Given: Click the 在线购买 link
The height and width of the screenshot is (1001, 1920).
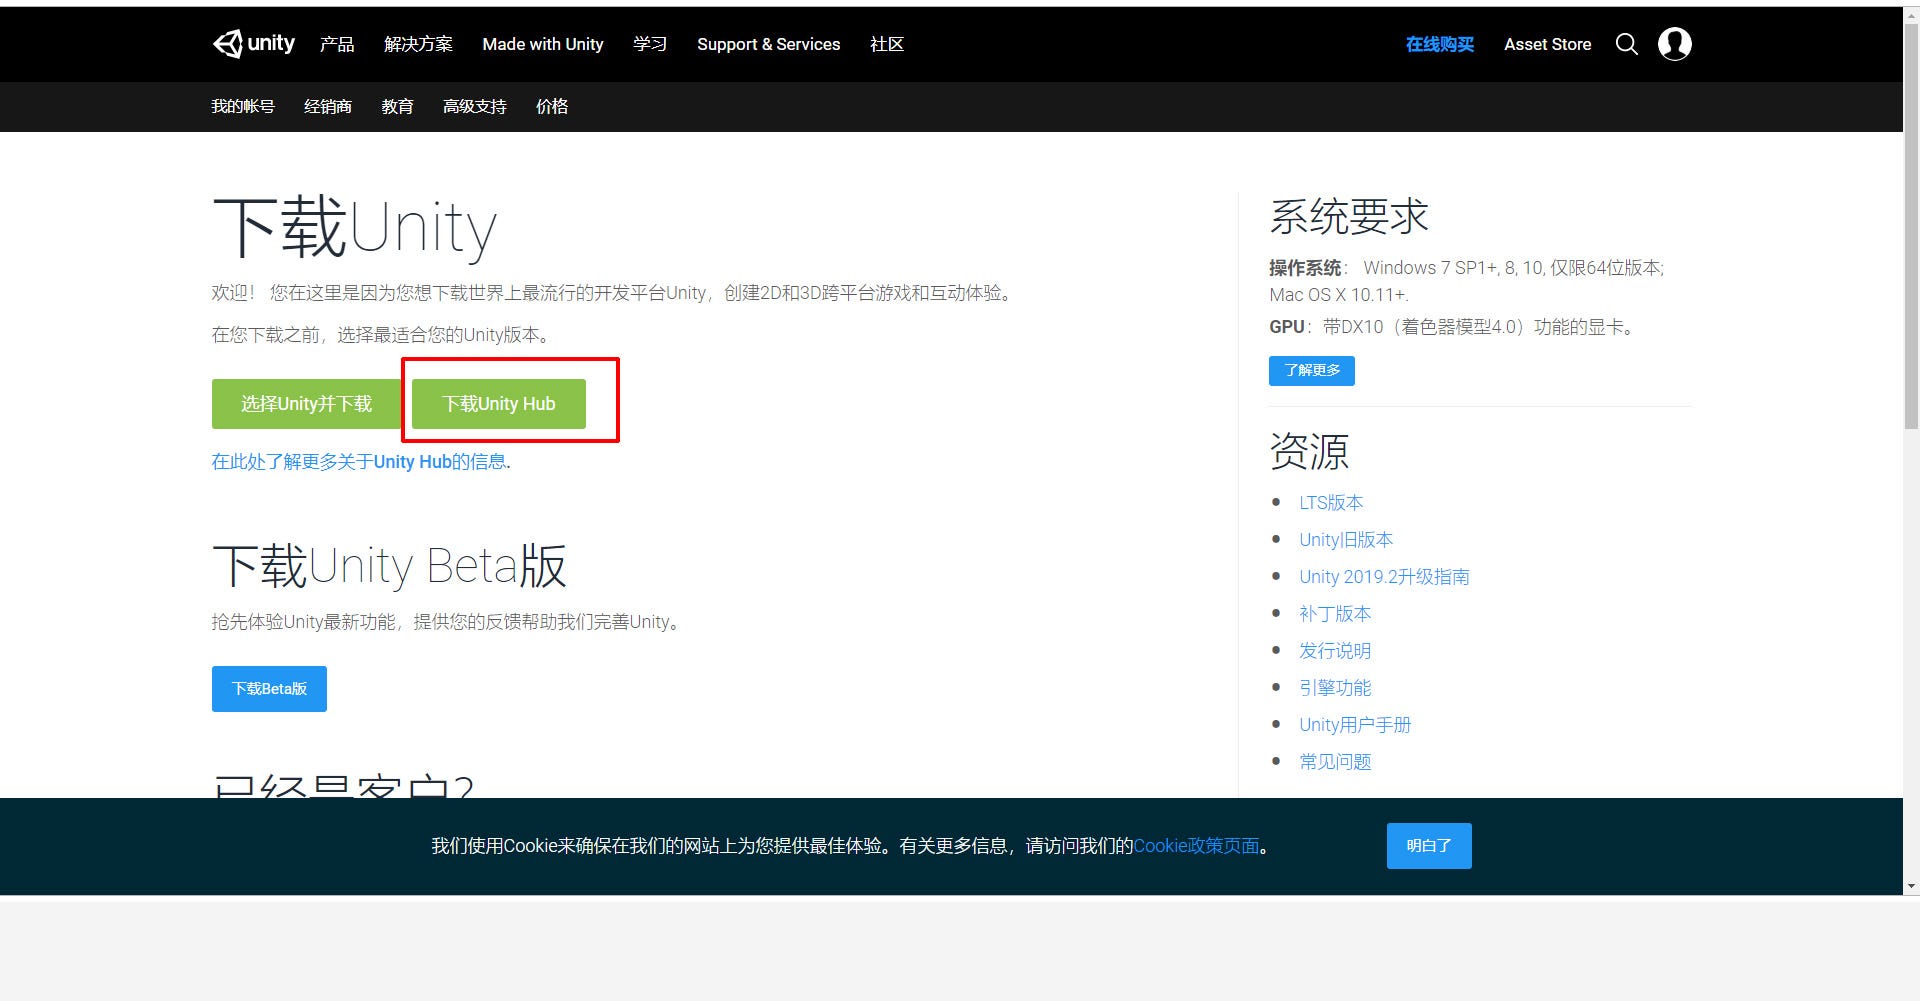Looking at the screenshot, I should point(1440,44).
